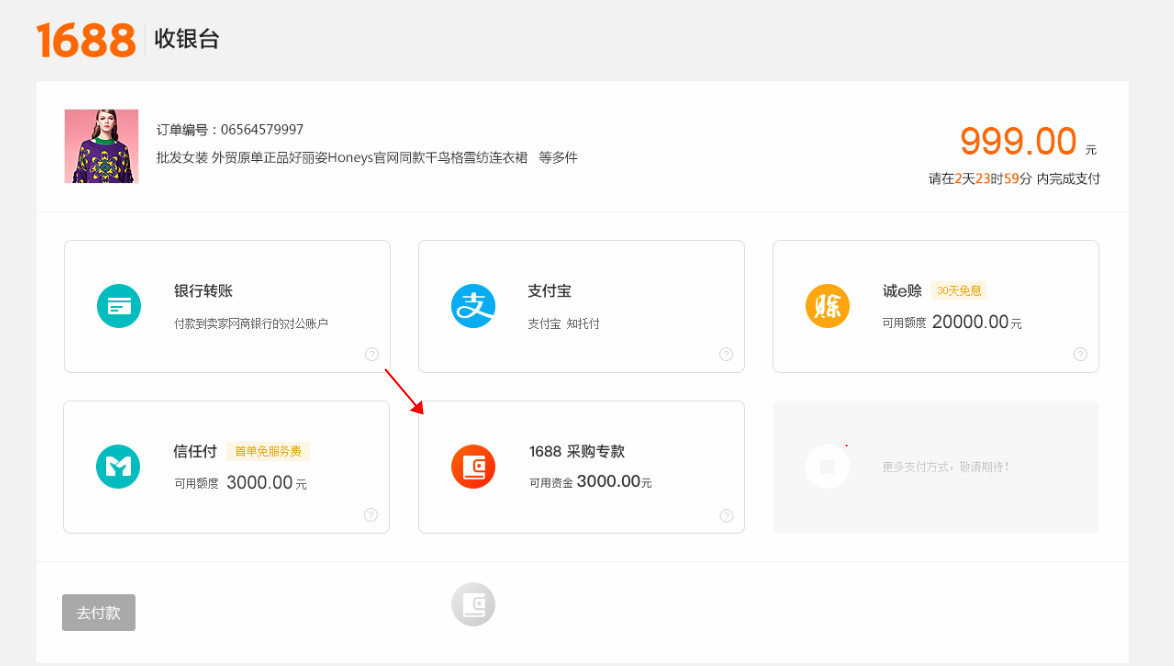Choose the 支付宝 payment title

[x=550, y=291]
